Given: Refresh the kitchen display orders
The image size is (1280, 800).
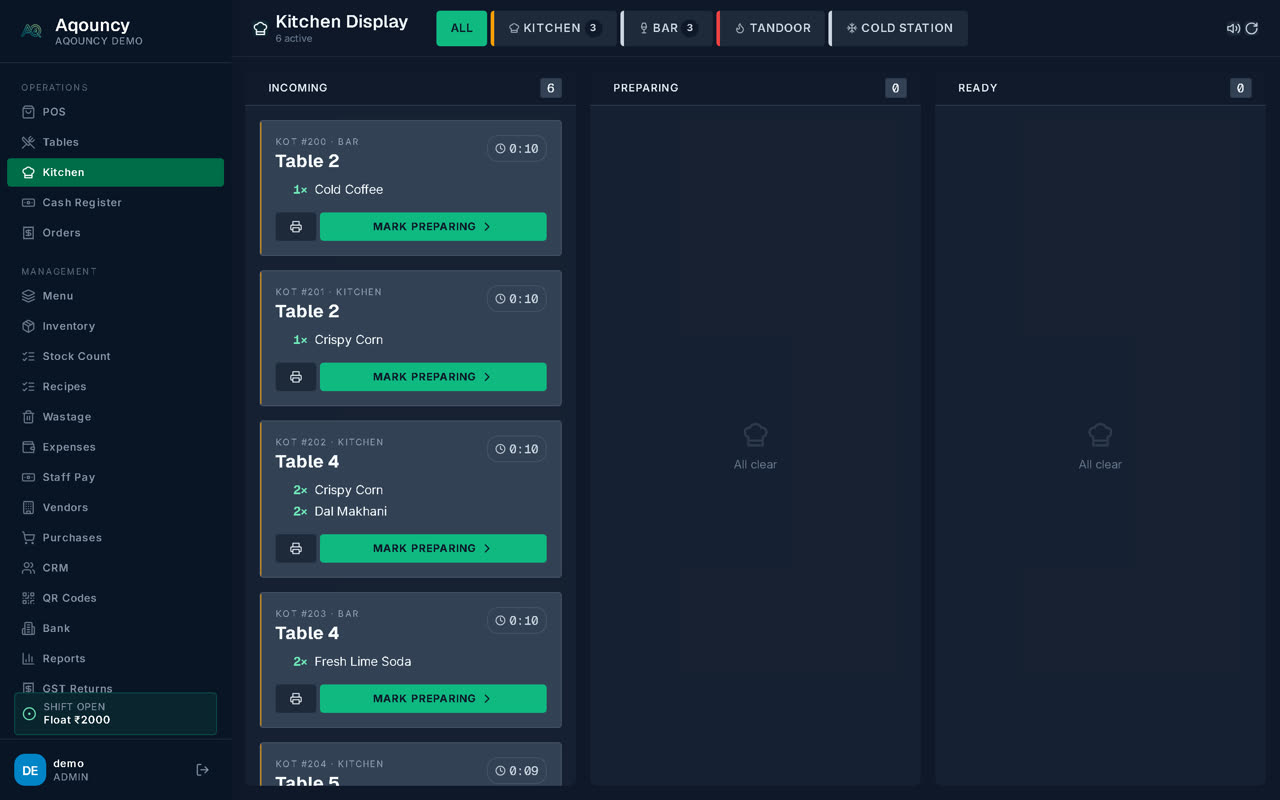Looking at the screenshot, I should pos(1251,28).
